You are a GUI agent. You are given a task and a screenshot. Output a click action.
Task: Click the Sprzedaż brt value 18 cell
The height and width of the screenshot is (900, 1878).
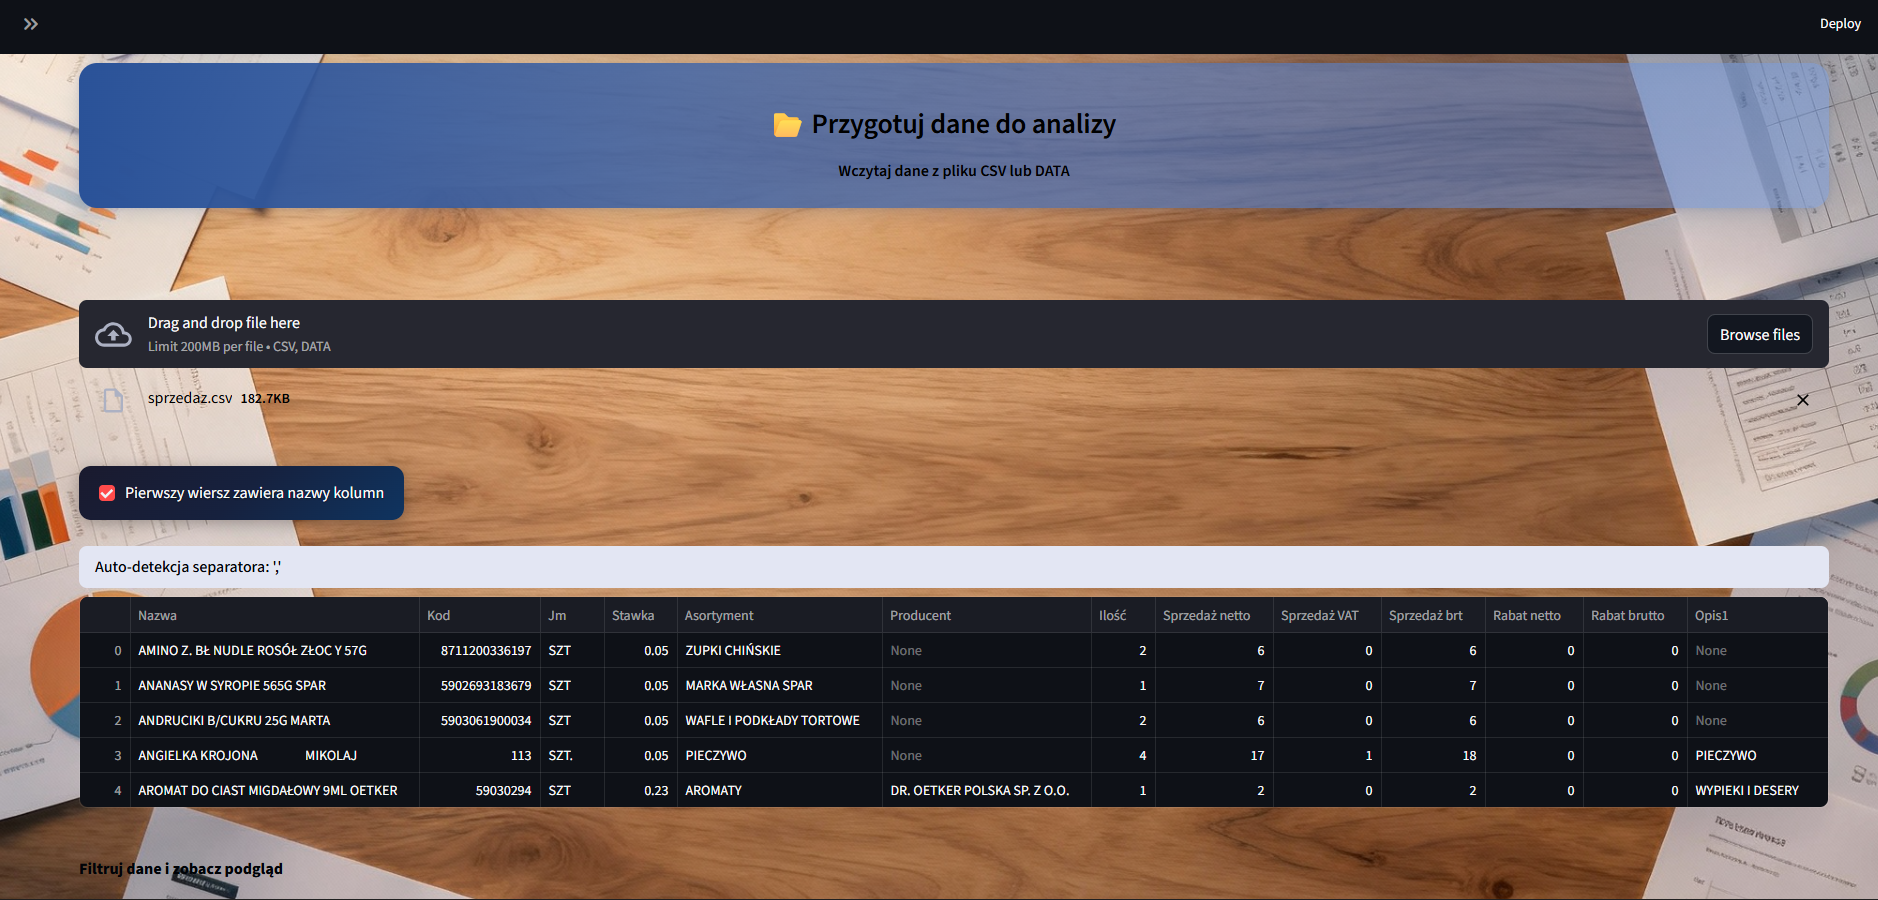tap(1433, 755)
